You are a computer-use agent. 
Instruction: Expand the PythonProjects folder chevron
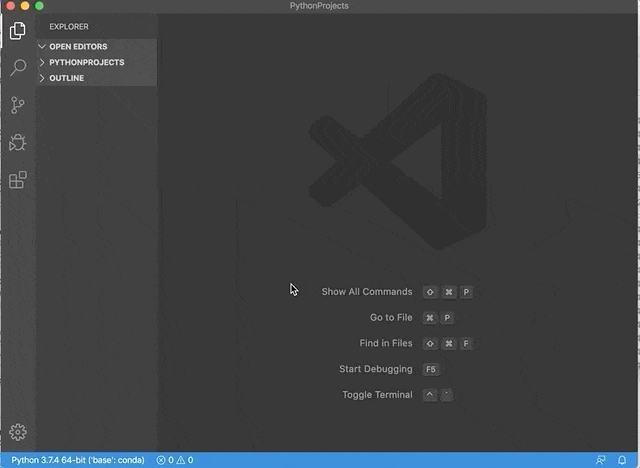(x=42, y=62)
